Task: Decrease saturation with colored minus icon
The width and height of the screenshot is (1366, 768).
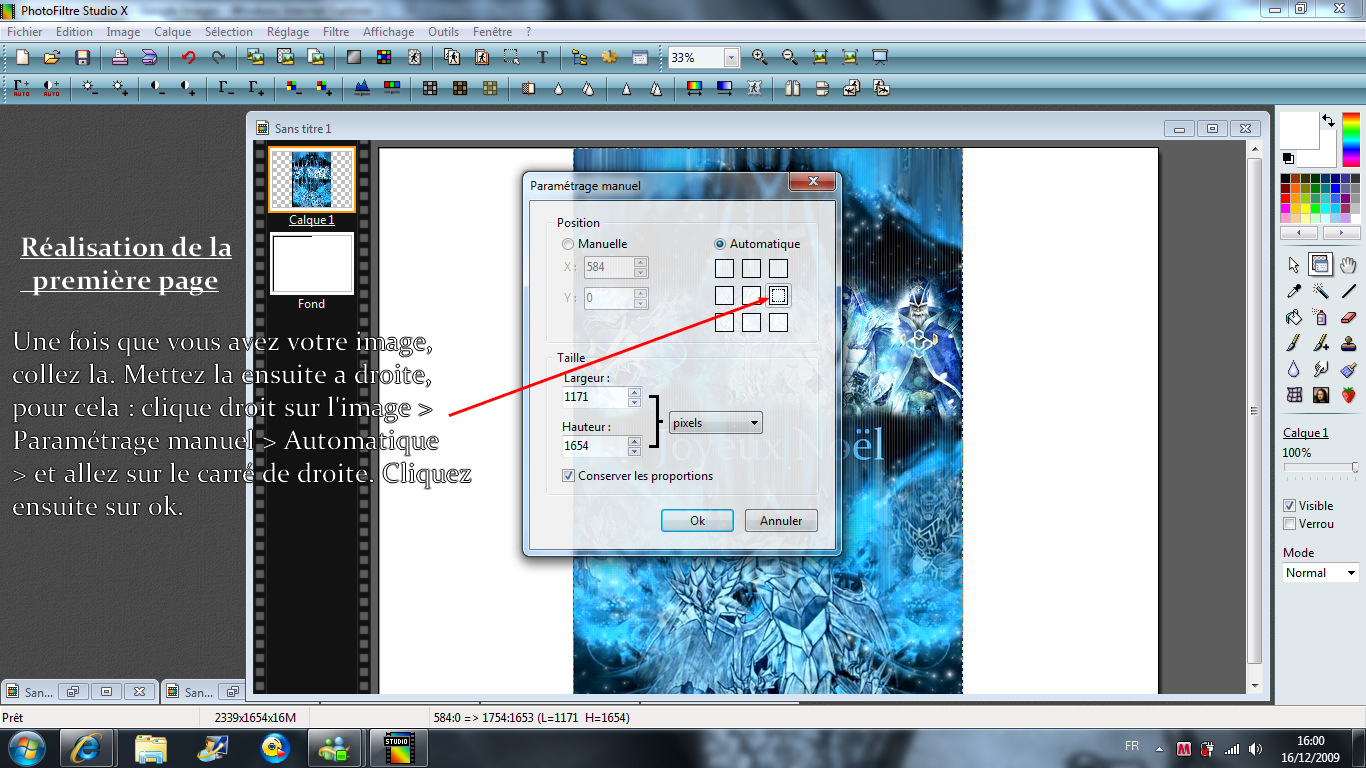Action: coord(293,88)
